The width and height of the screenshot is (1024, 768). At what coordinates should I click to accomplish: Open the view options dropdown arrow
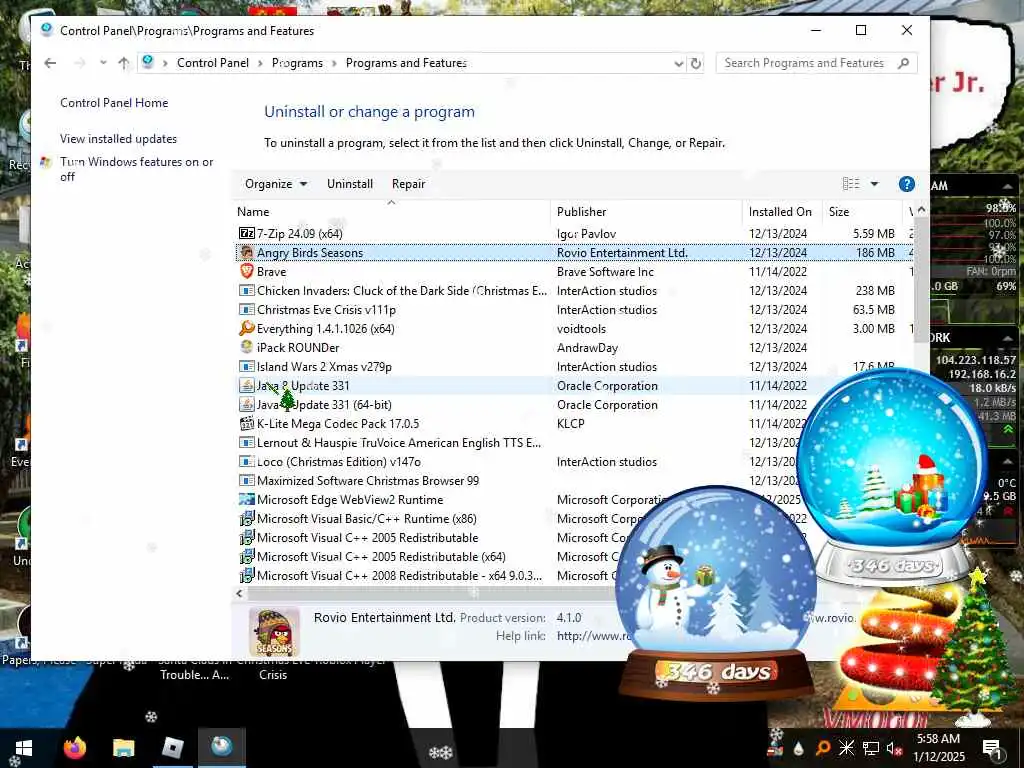click(874, 184)
